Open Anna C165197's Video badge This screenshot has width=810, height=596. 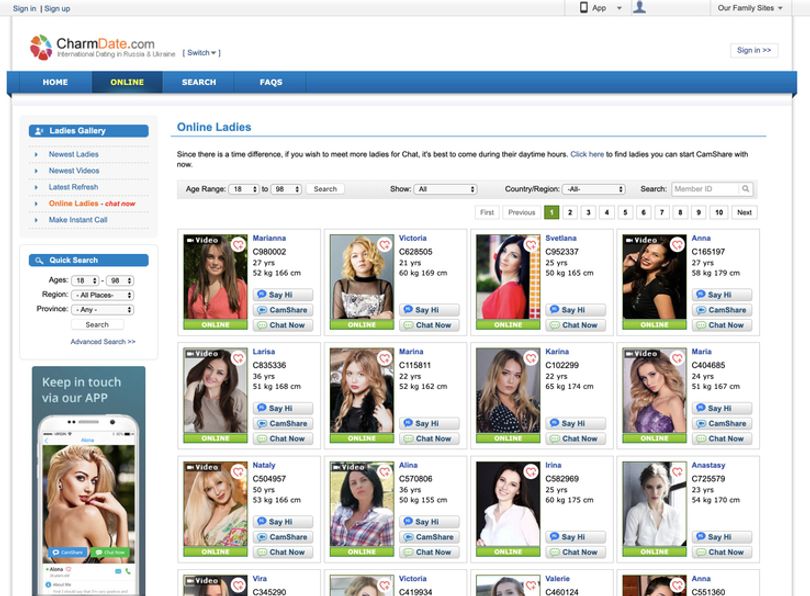pyautogui.click(x=642, y=240)
